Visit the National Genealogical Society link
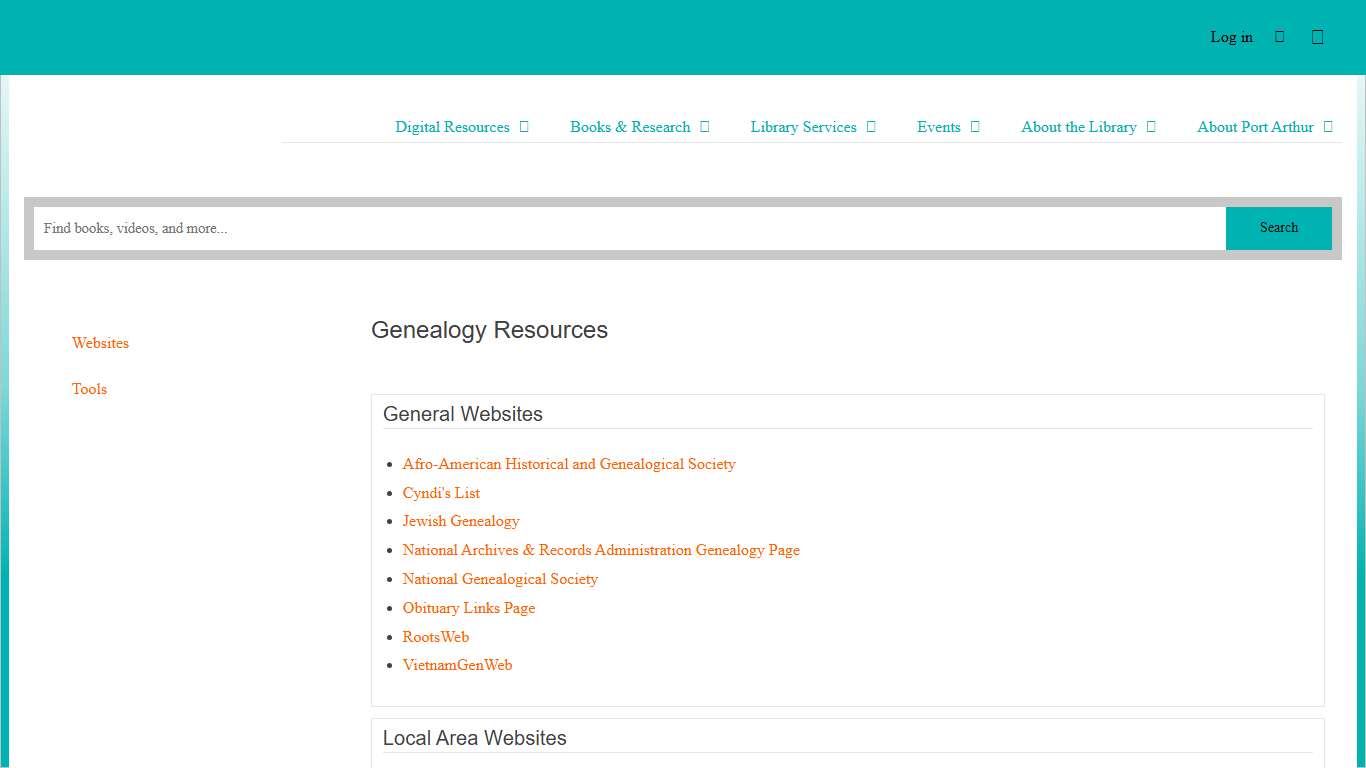Screen dimensions: 1366x768 [500, 579]
